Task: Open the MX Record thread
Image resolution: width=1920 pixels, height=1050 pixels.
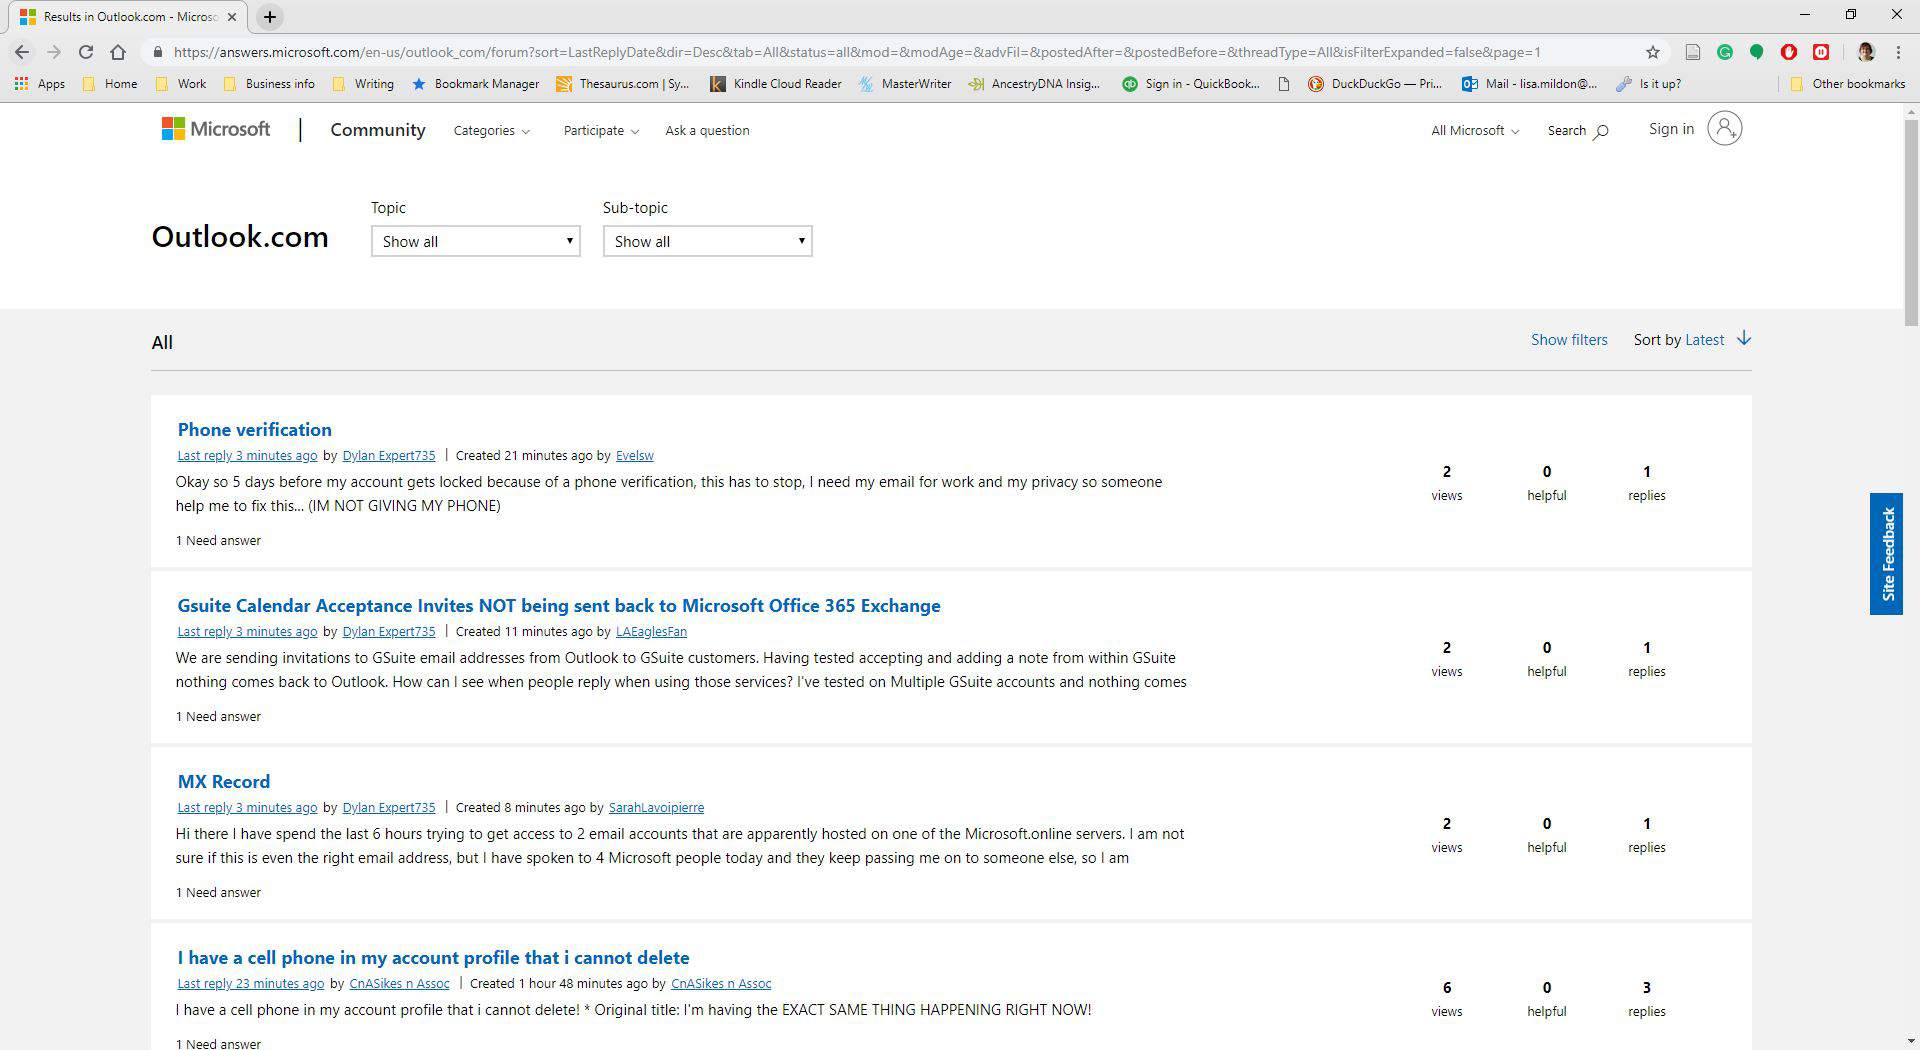Action: tap(224, 782)
